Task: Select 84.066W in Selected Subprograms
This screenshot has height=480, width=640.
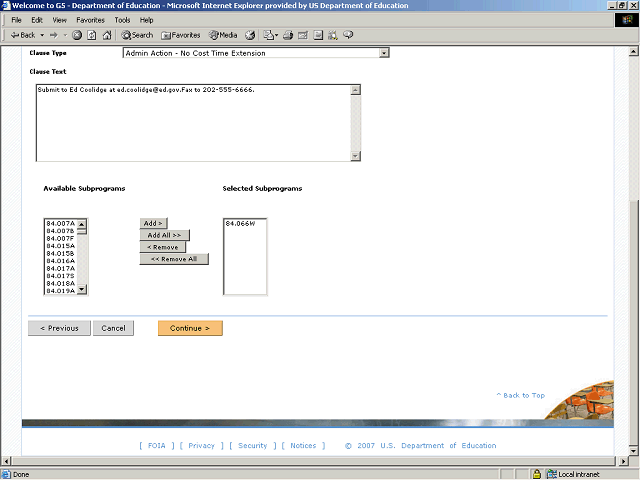Action: pyautogui.click(x=240, y=224)
